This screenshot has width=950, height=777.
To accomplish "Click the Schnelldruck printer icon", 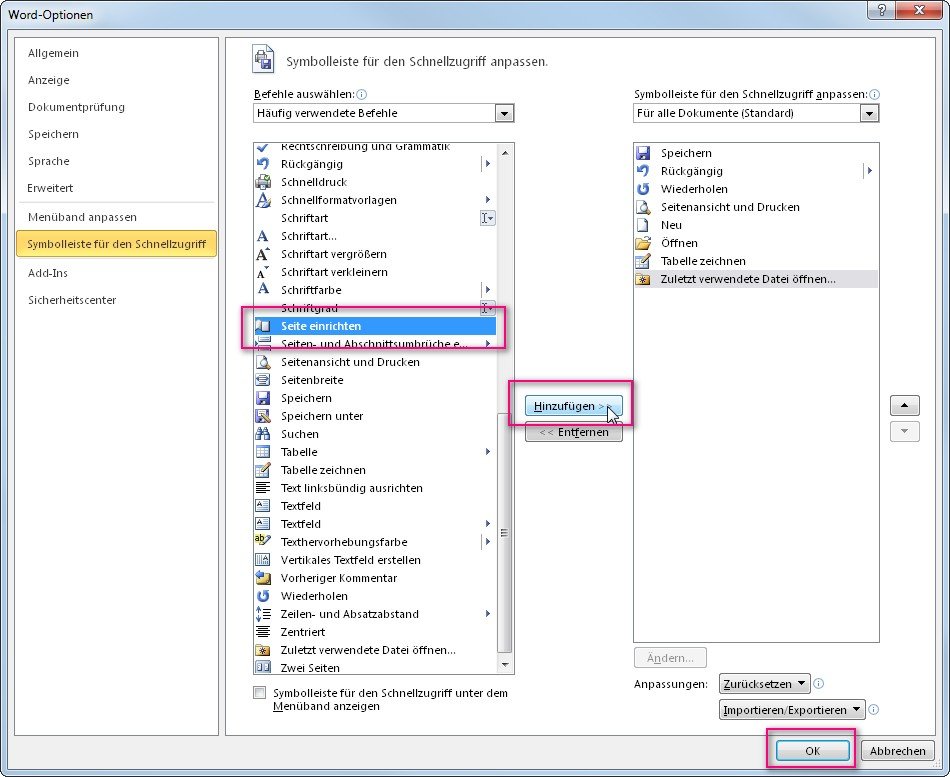I will pyautogui.click(x=263, y=182).
